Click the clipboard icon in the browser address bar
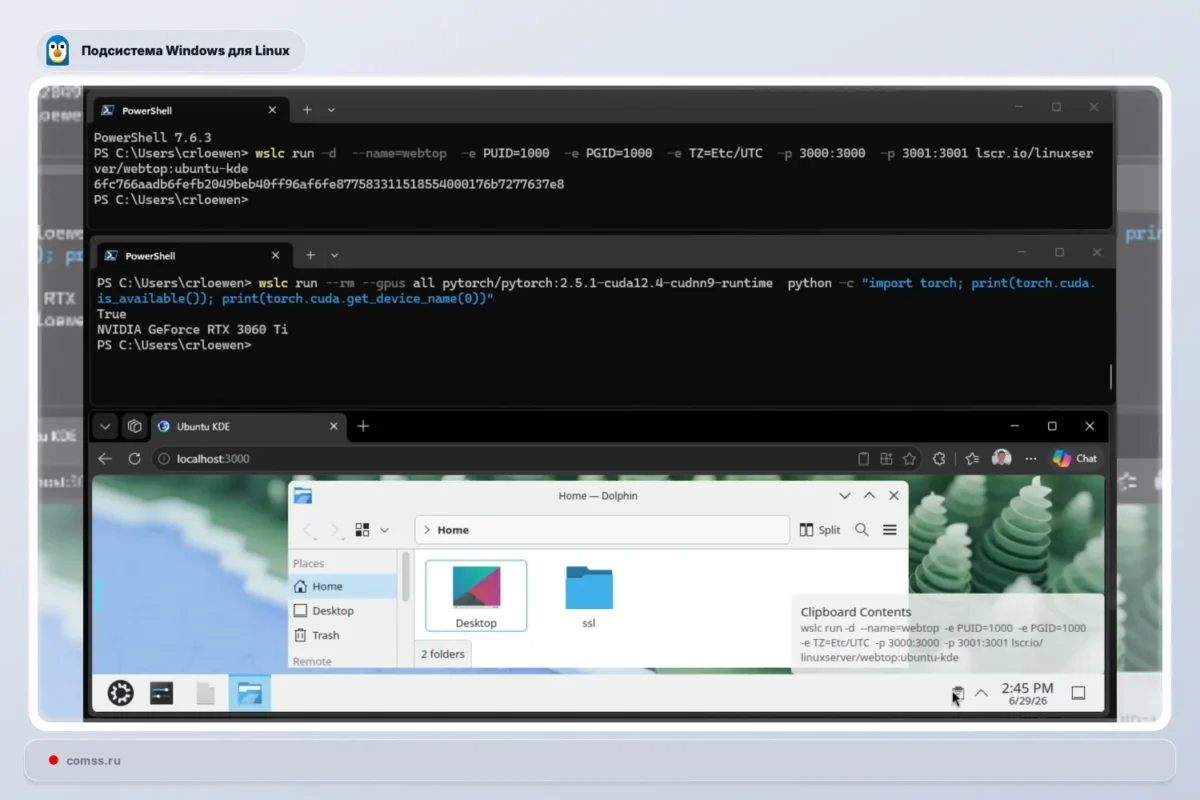 tap(864, 458)
